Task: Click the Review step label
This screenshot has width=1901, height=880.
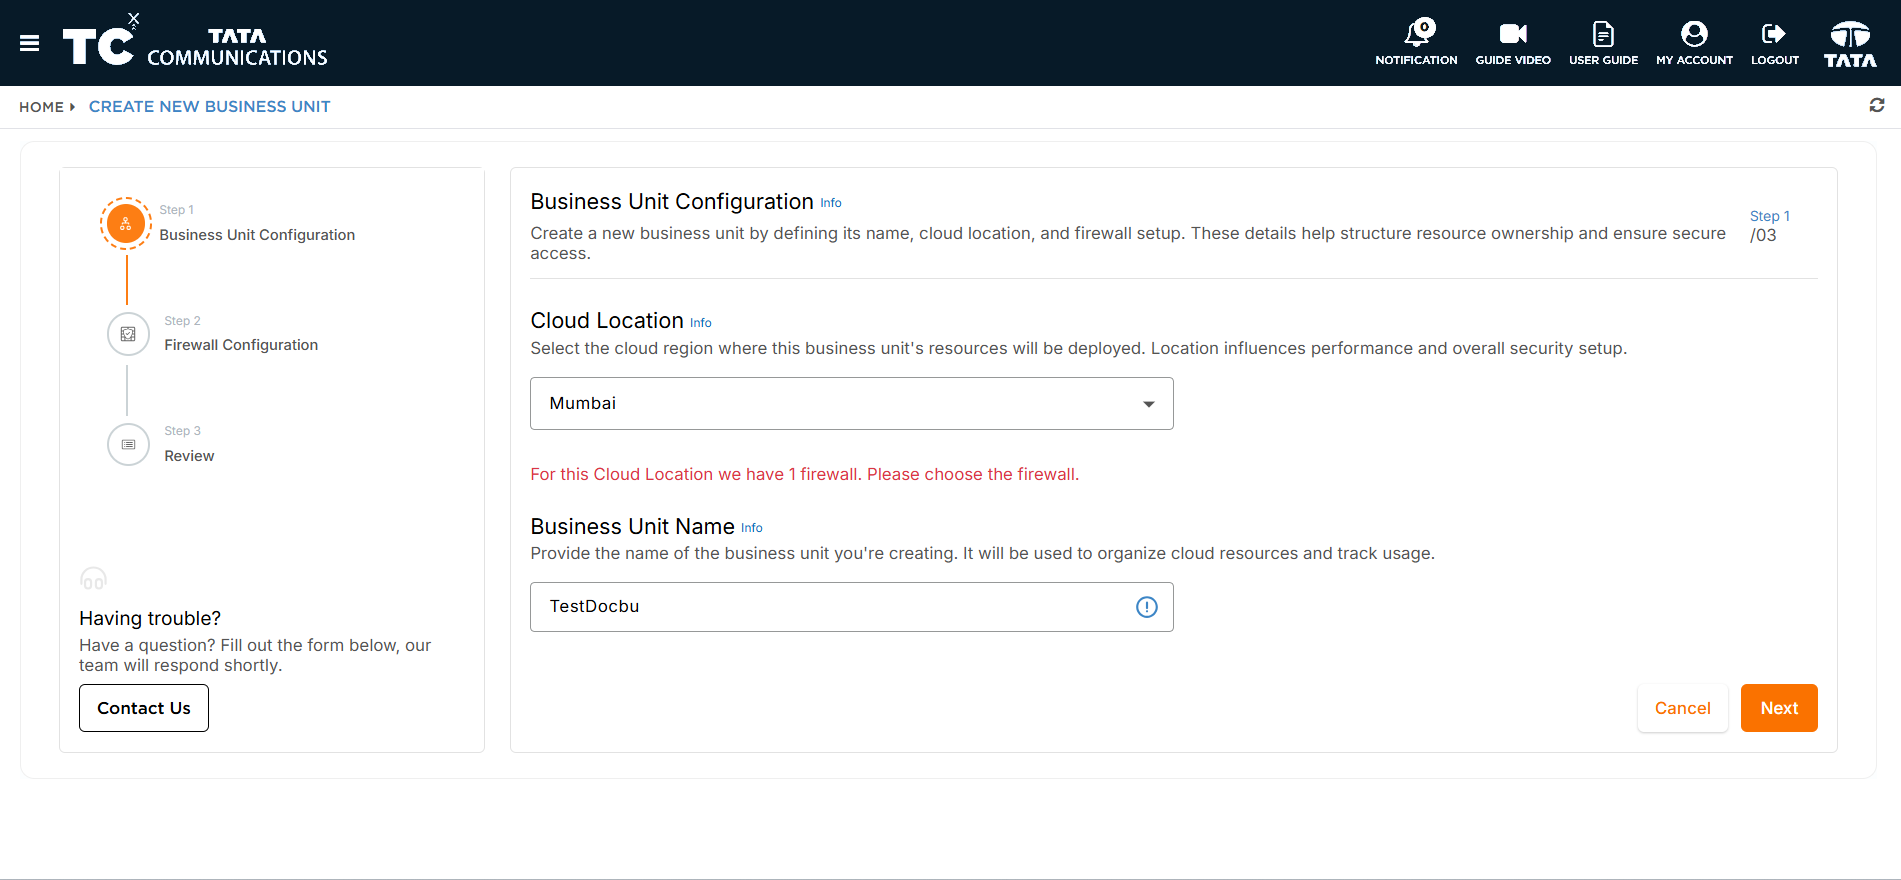Action: (x=189, y=456)
